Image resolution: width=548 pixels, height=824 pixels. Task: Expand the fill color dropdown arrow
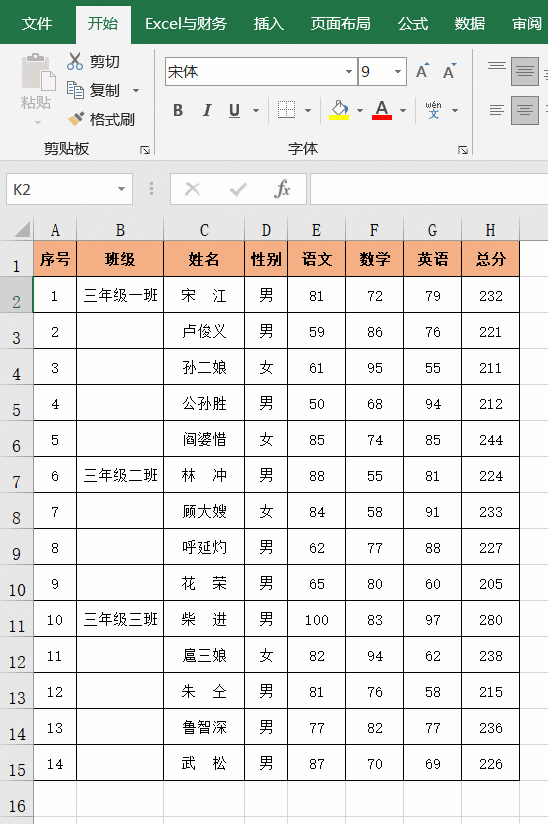tap(360, 110)
